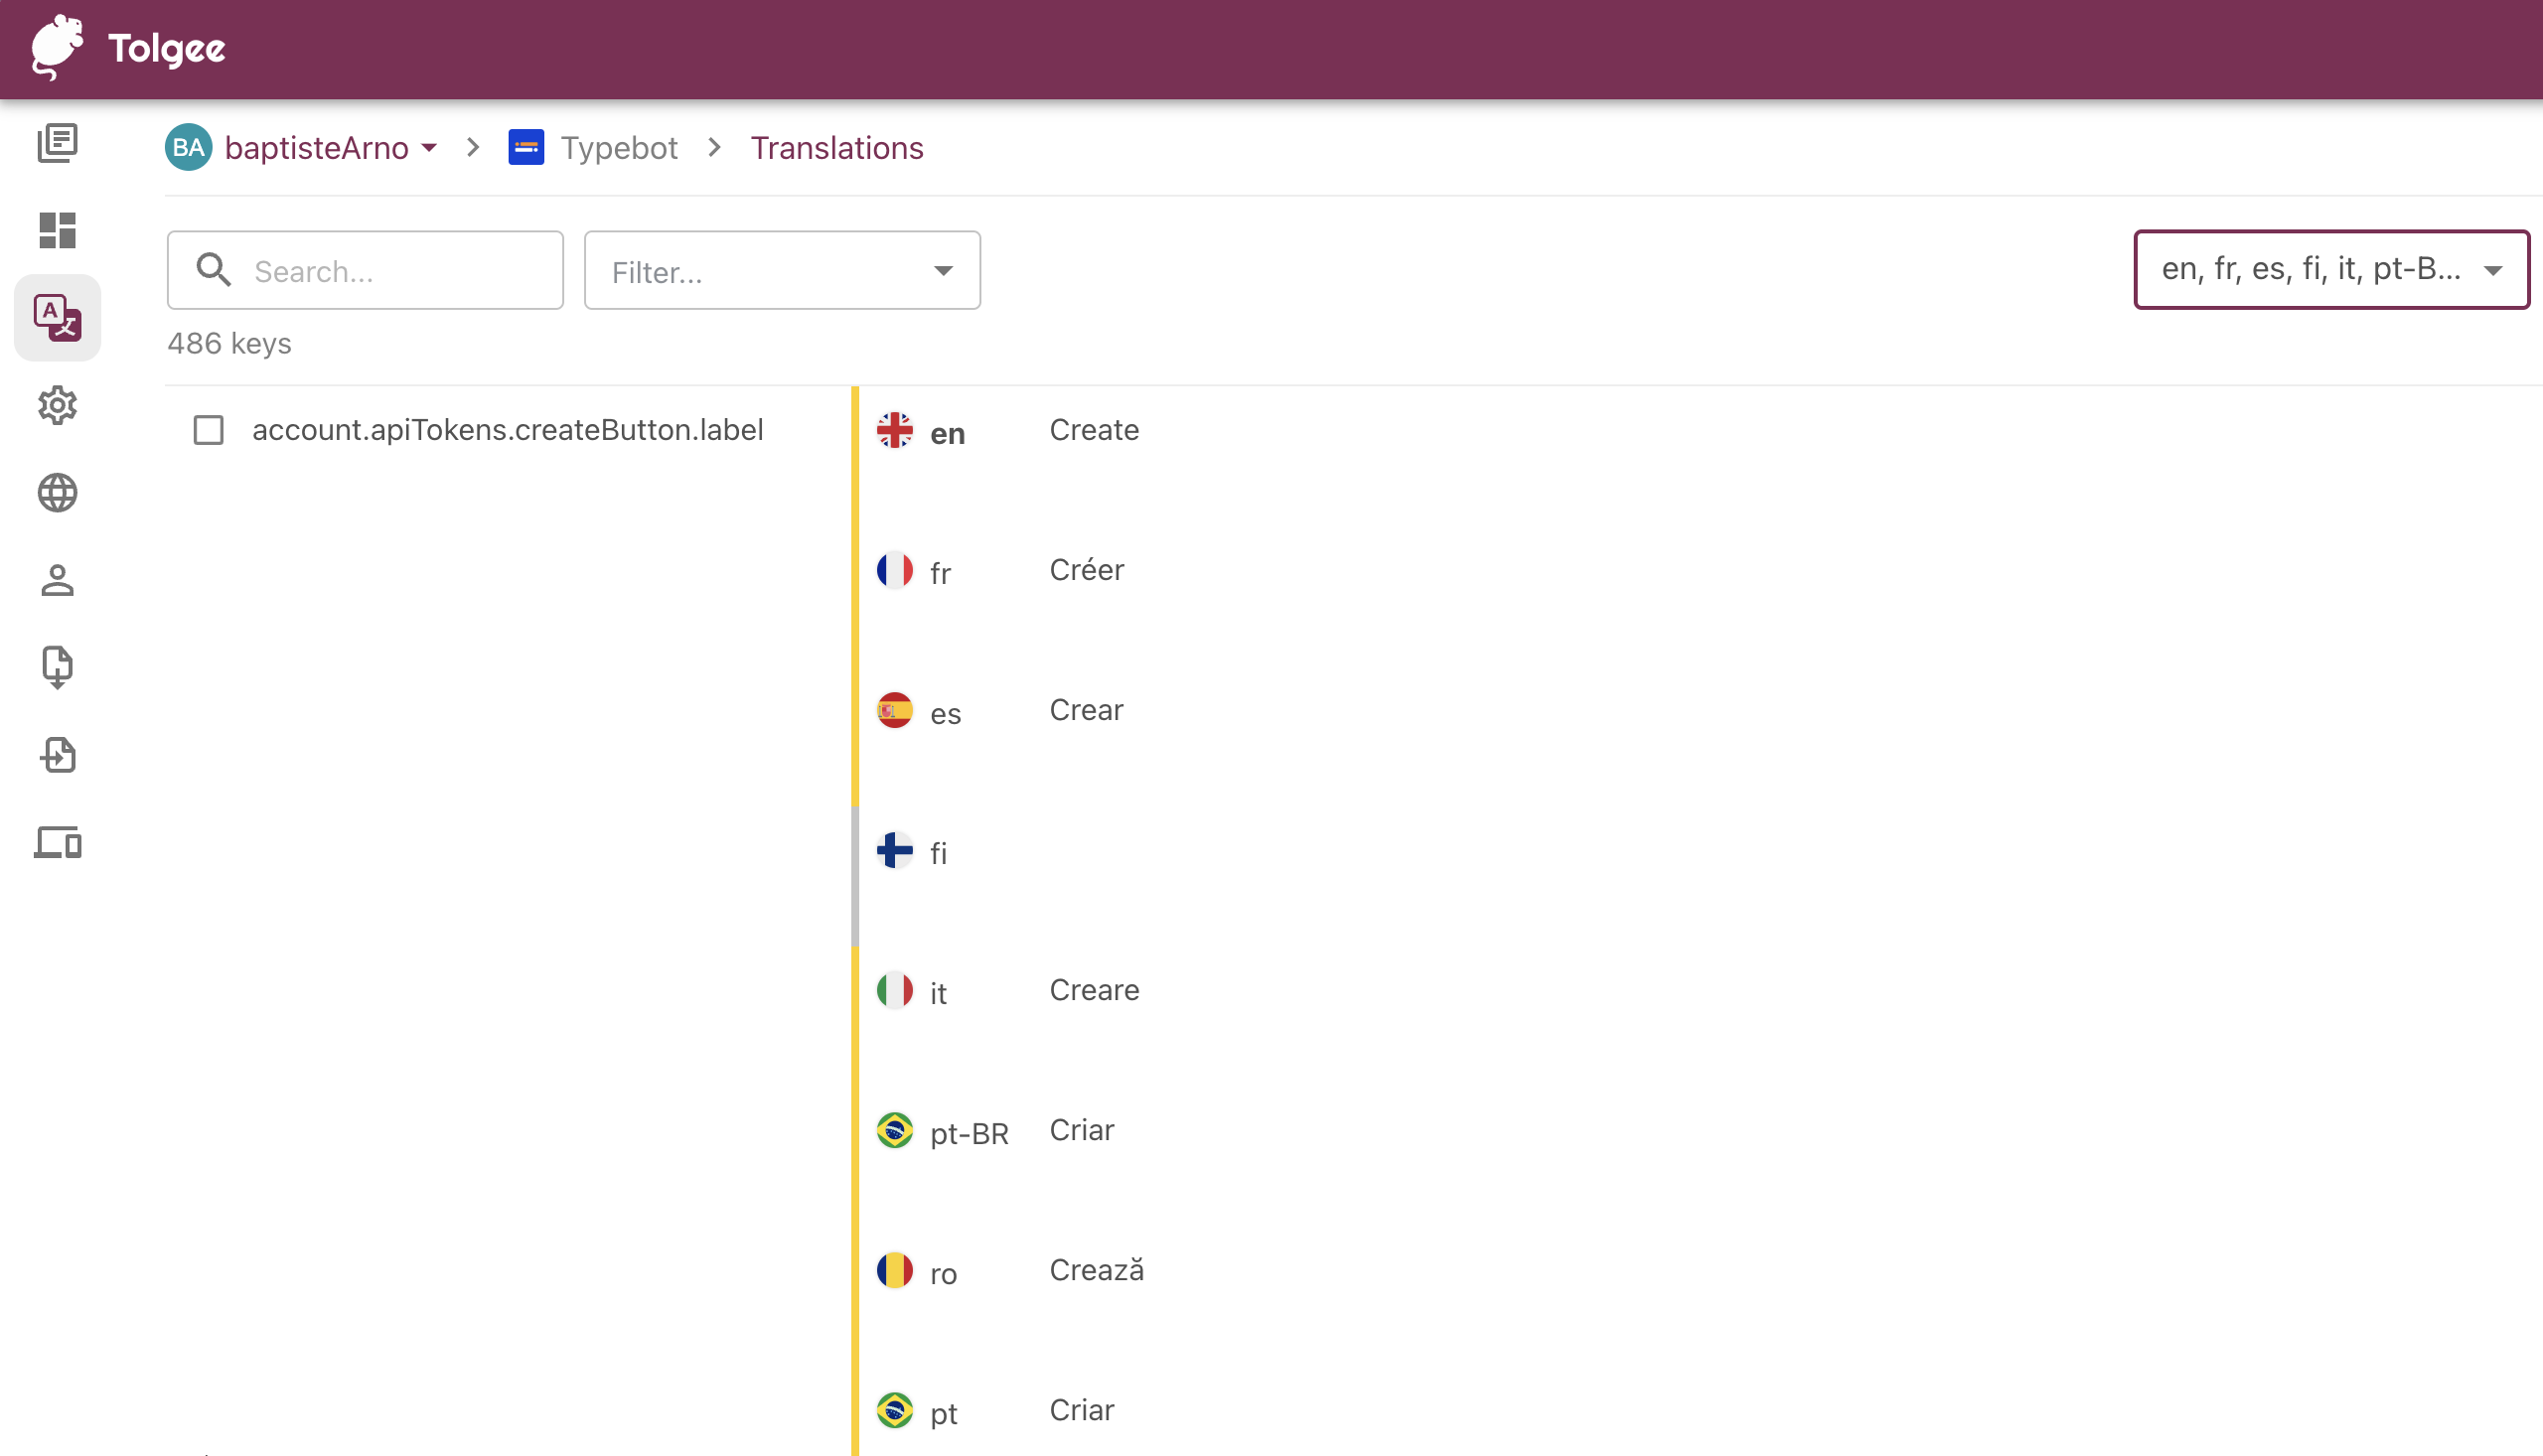
Task: Open members person sidebar icon
Action: pyautogui.click(x=57, y=580)
